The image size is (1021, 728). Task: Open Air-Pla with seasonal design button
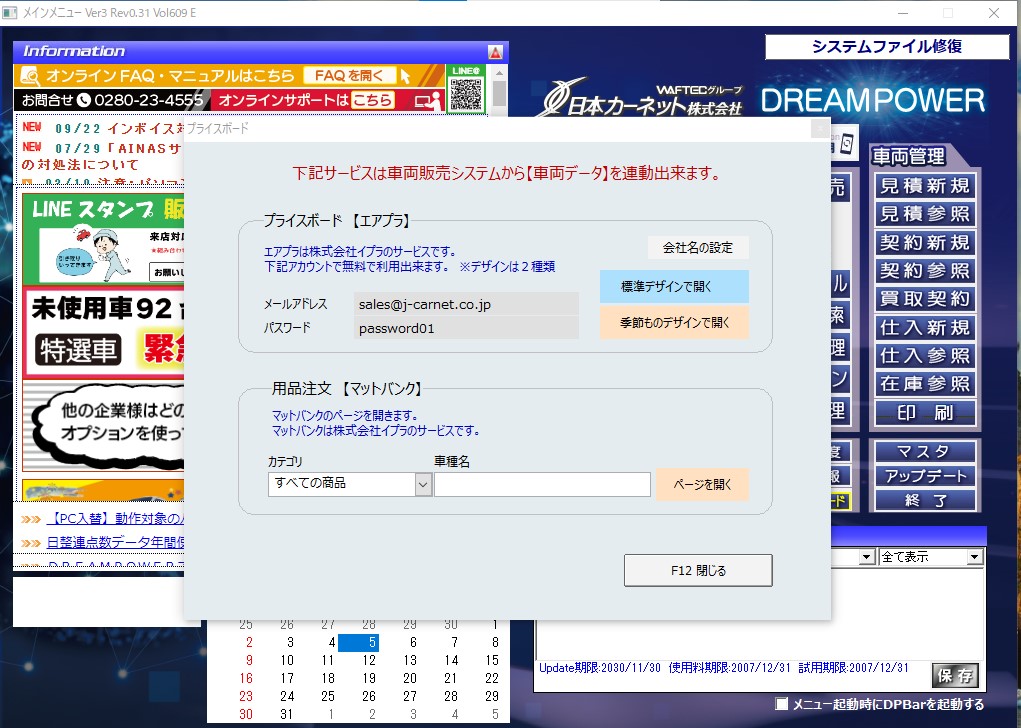(x=674, y=322)
